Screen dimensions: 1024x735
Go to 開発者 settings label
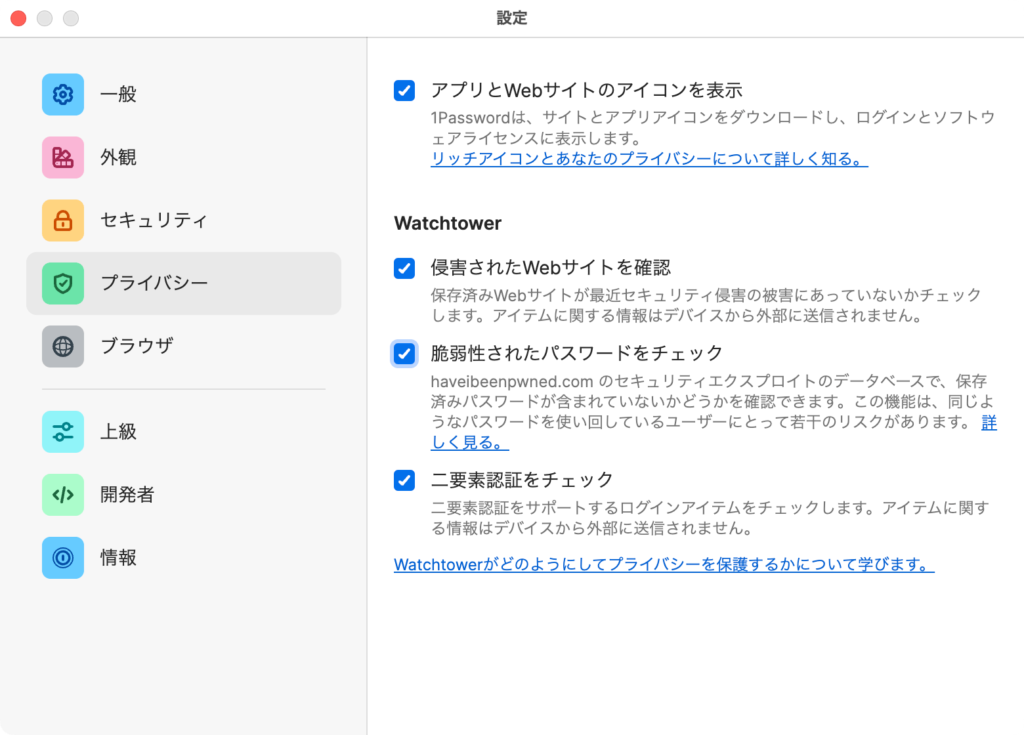127,495
